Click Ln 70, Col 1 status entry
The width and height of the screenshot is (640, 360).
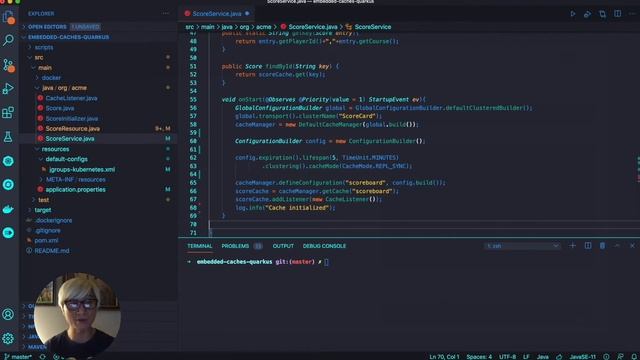444,357
